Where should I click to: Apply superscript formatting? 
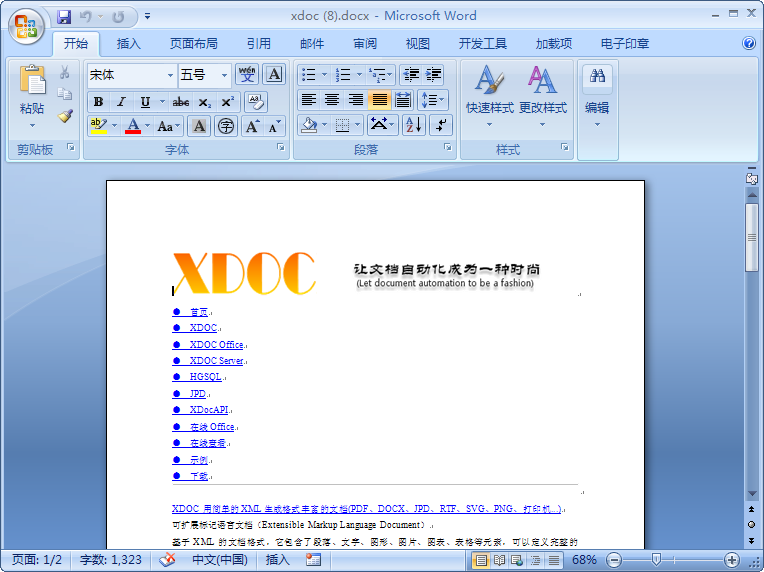(227, 102)
